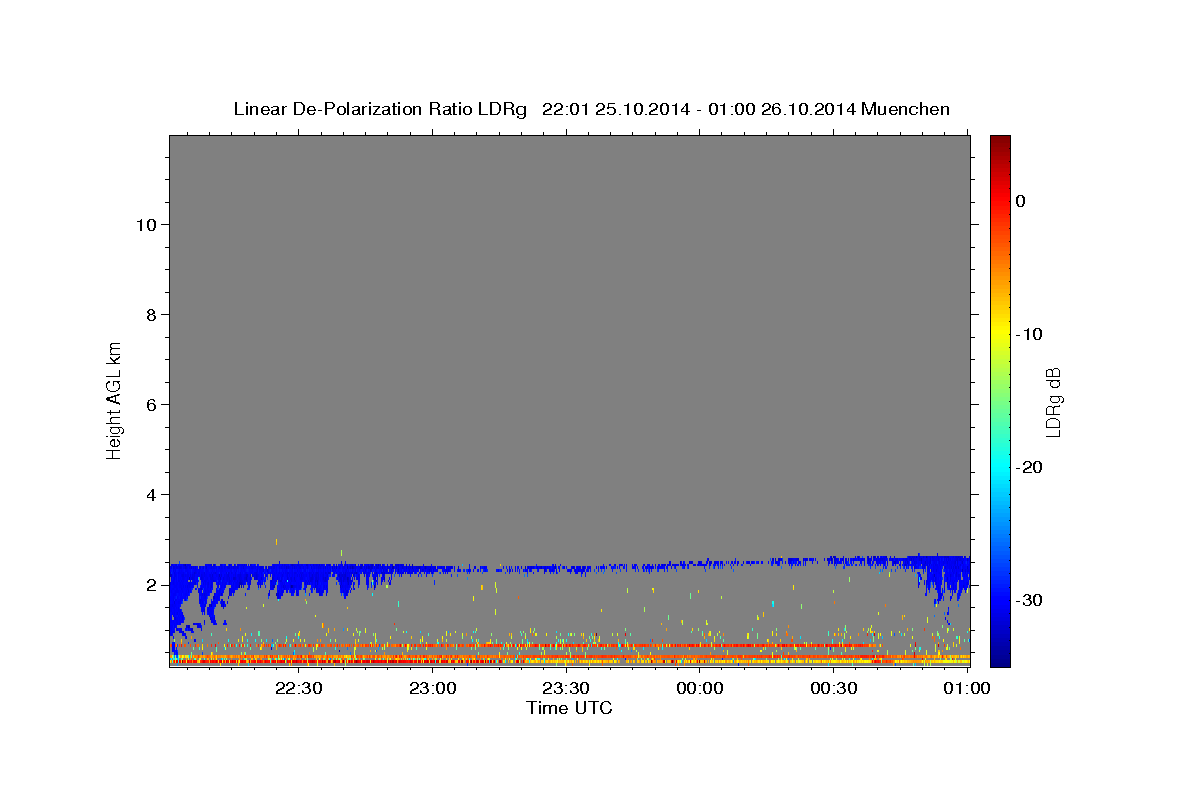The height and width of the screenshot is (800, 1200).
Task: Click the 'Height AGL km' axis label
Action: 114,399
